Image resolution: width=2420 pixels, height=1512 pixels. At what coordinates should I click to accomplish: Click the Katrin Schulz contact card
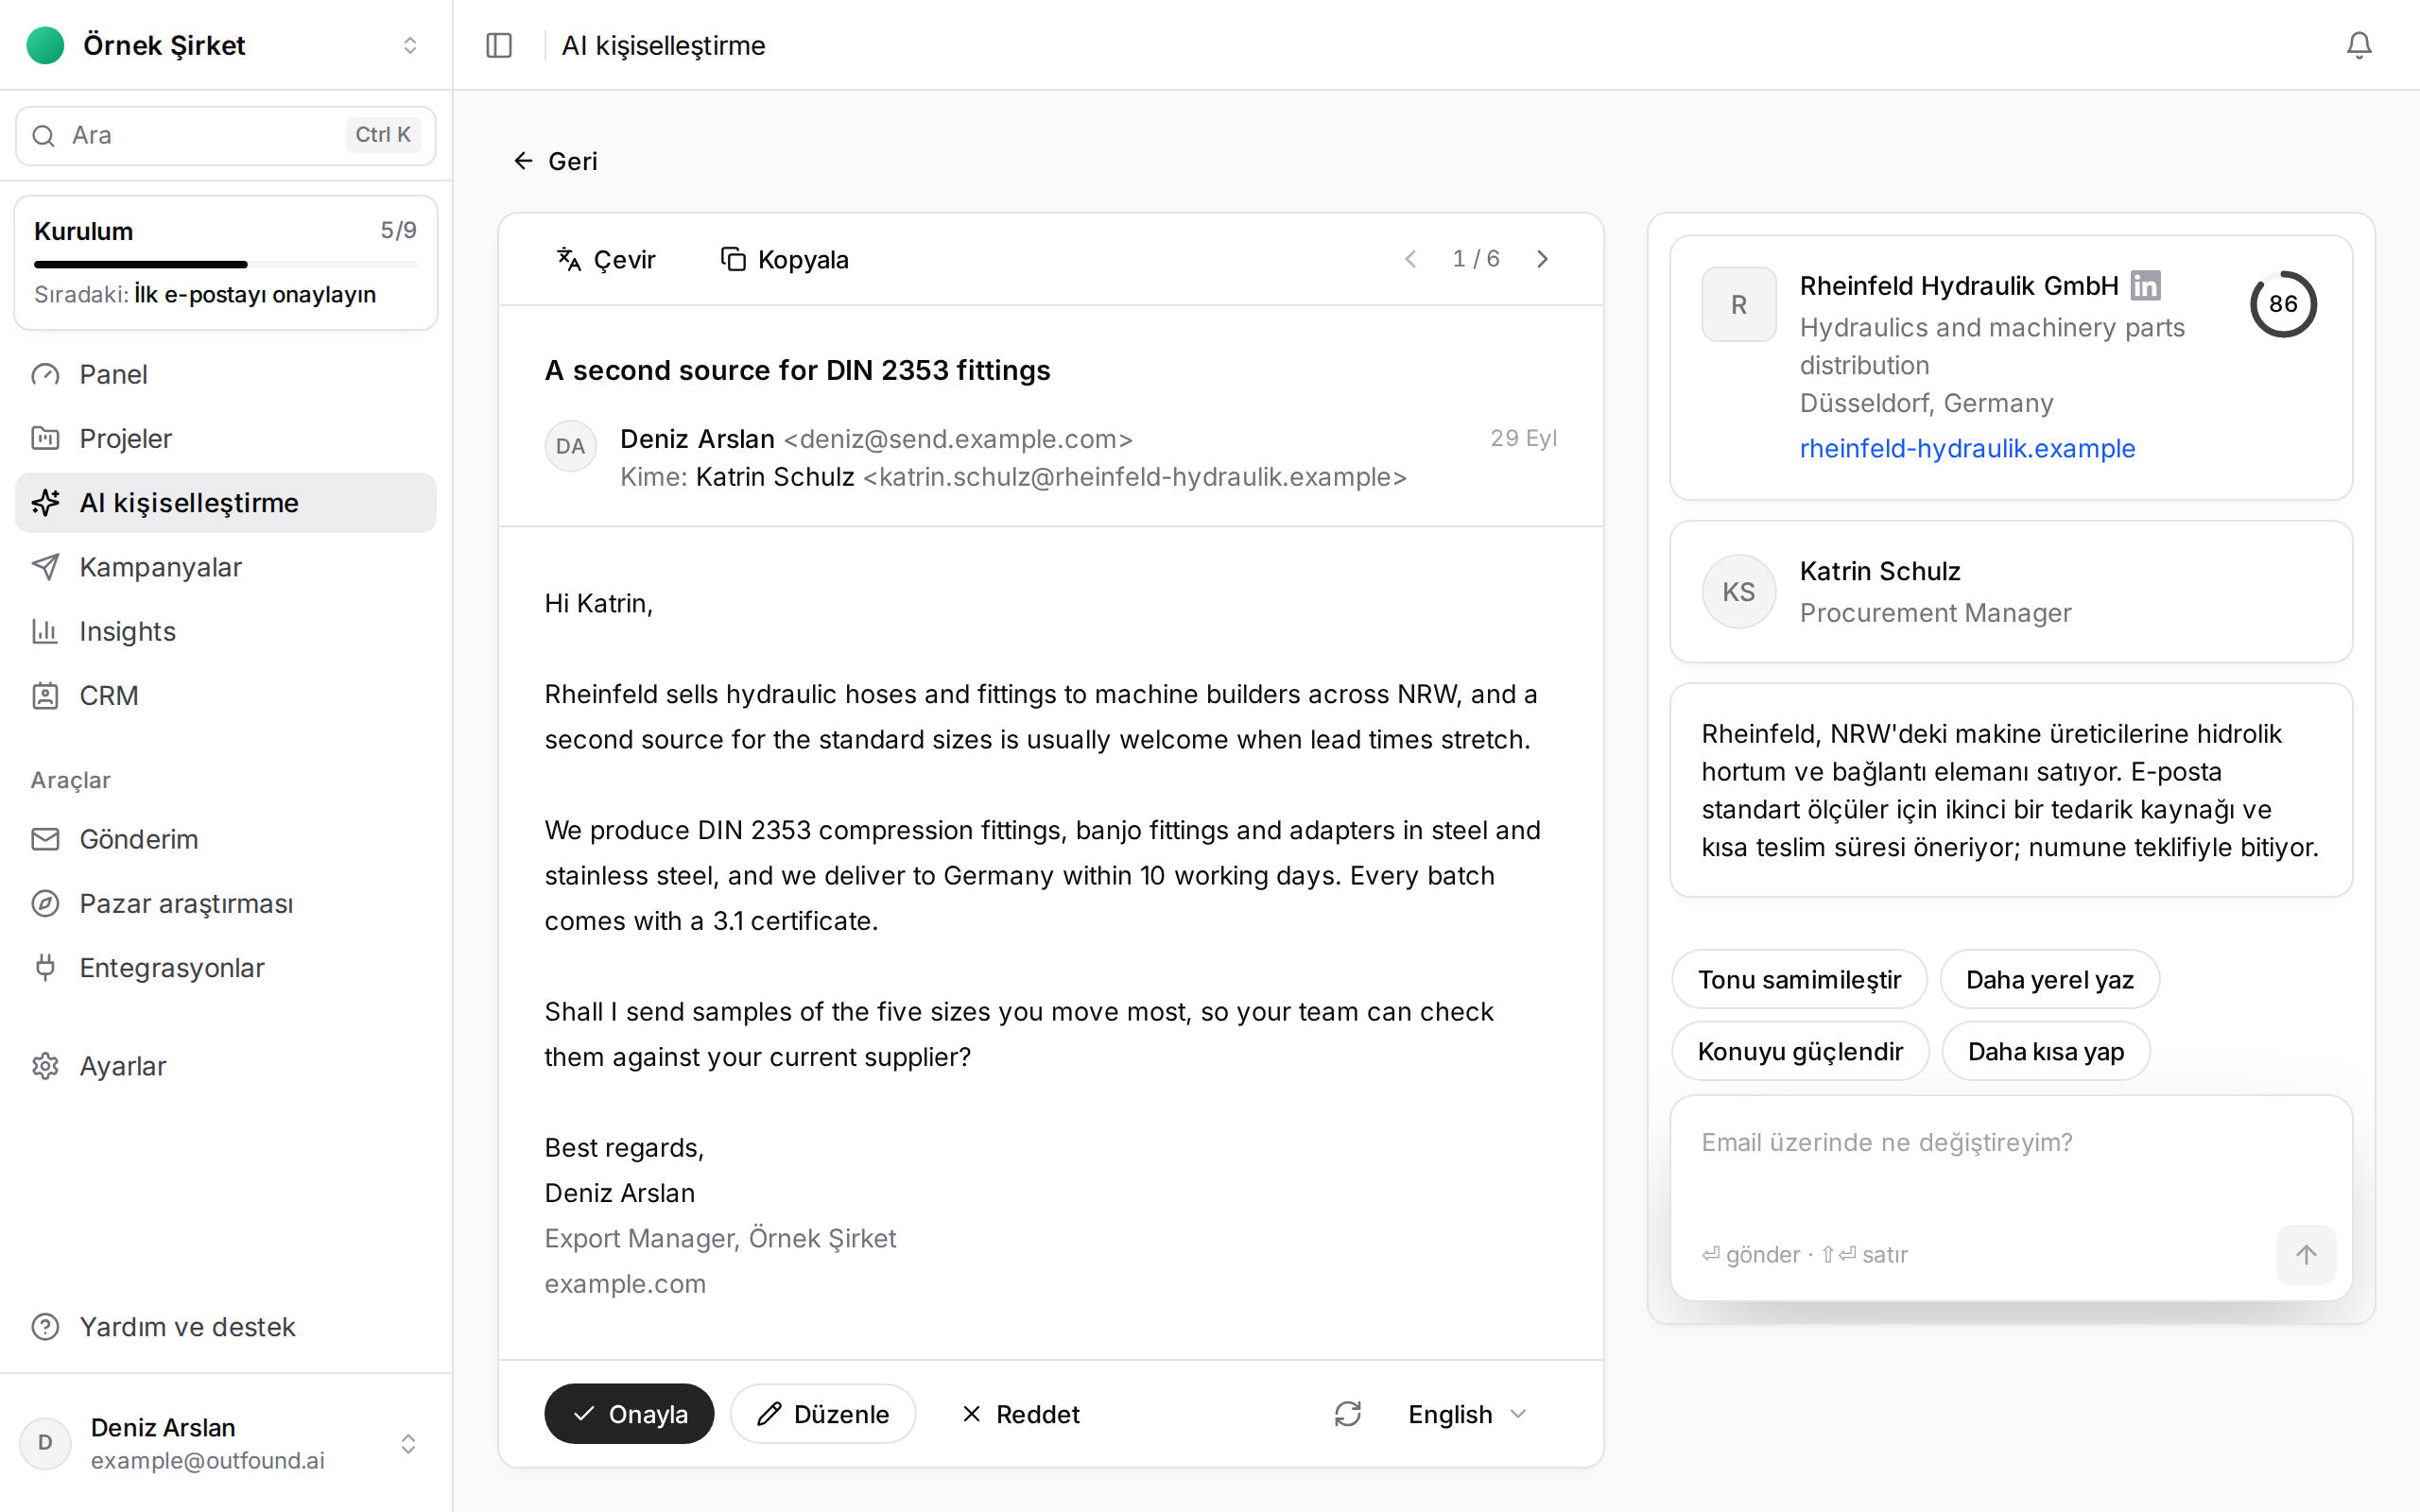[2011, 591]
